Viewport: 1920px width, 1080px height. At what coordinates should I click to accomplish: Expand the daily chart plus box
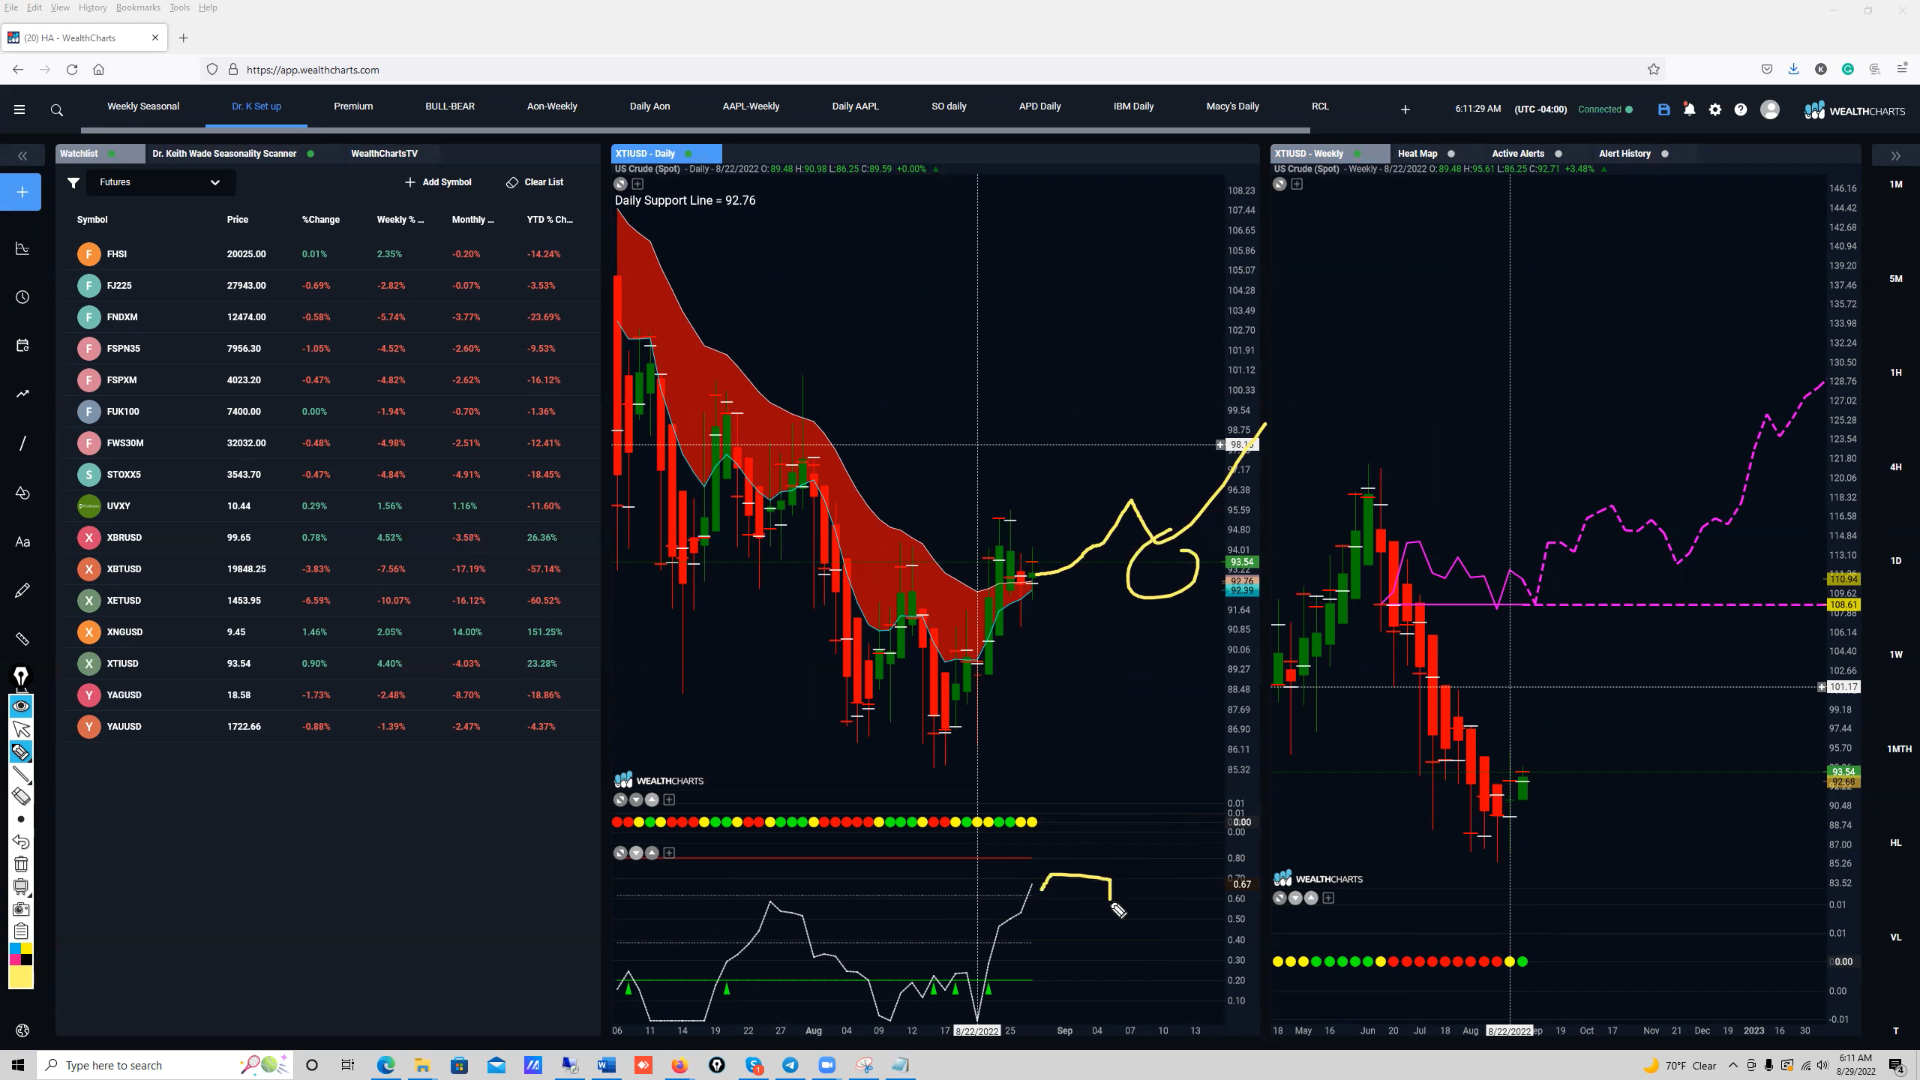point(638,184)
